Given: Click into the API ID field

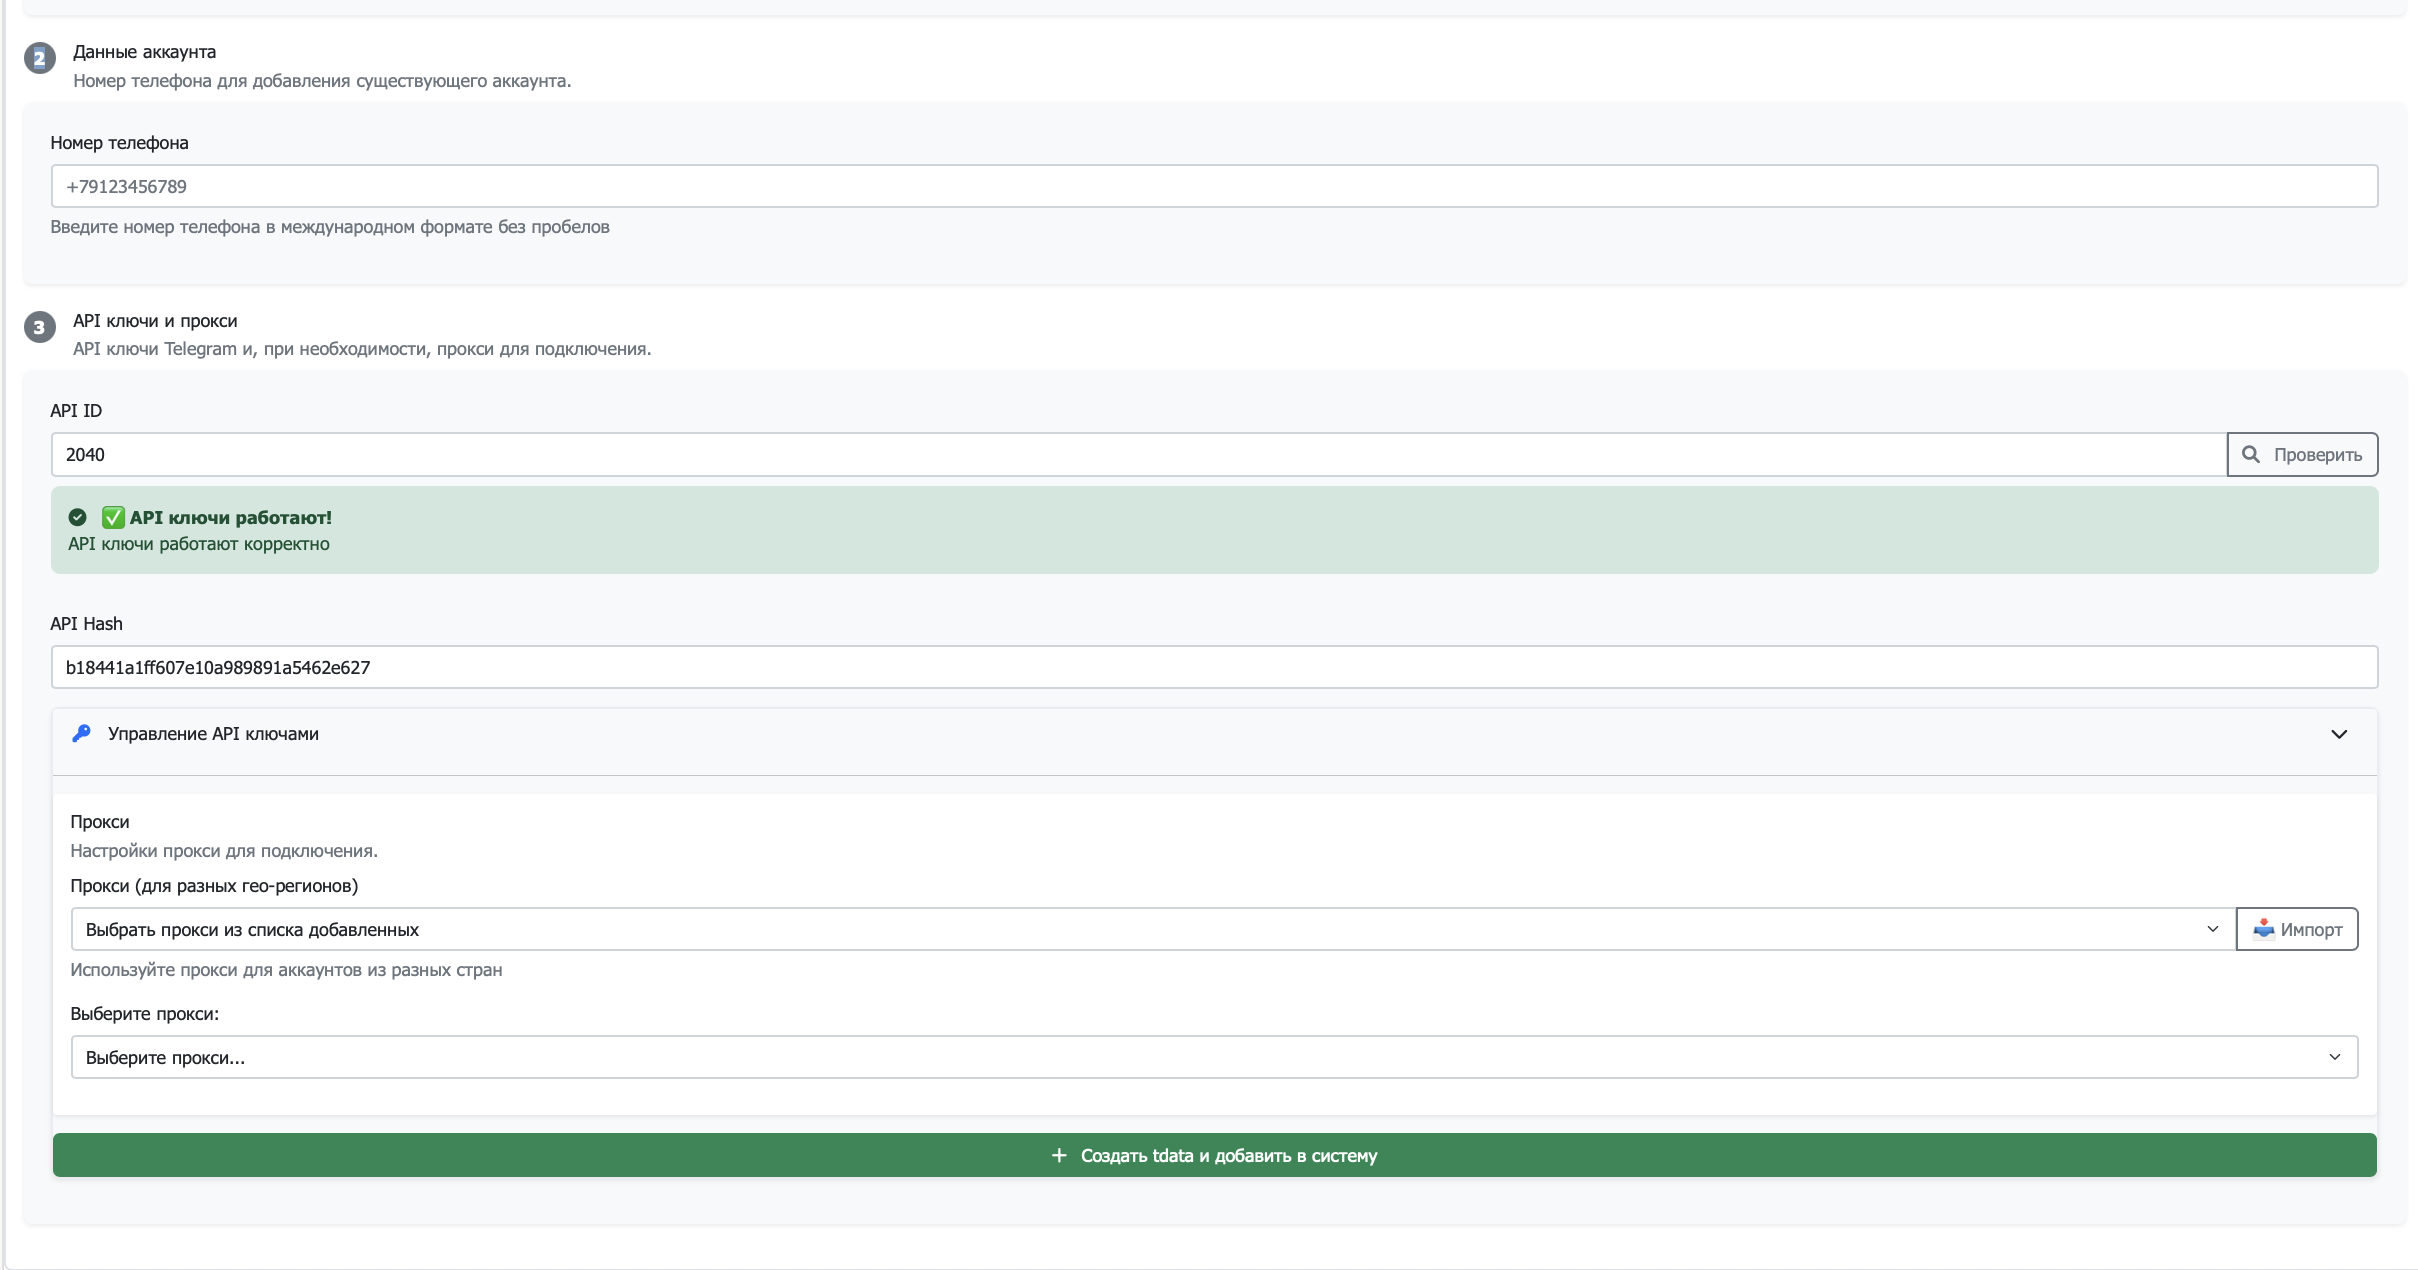Looking at the screenshot, I should [1138, 455].
